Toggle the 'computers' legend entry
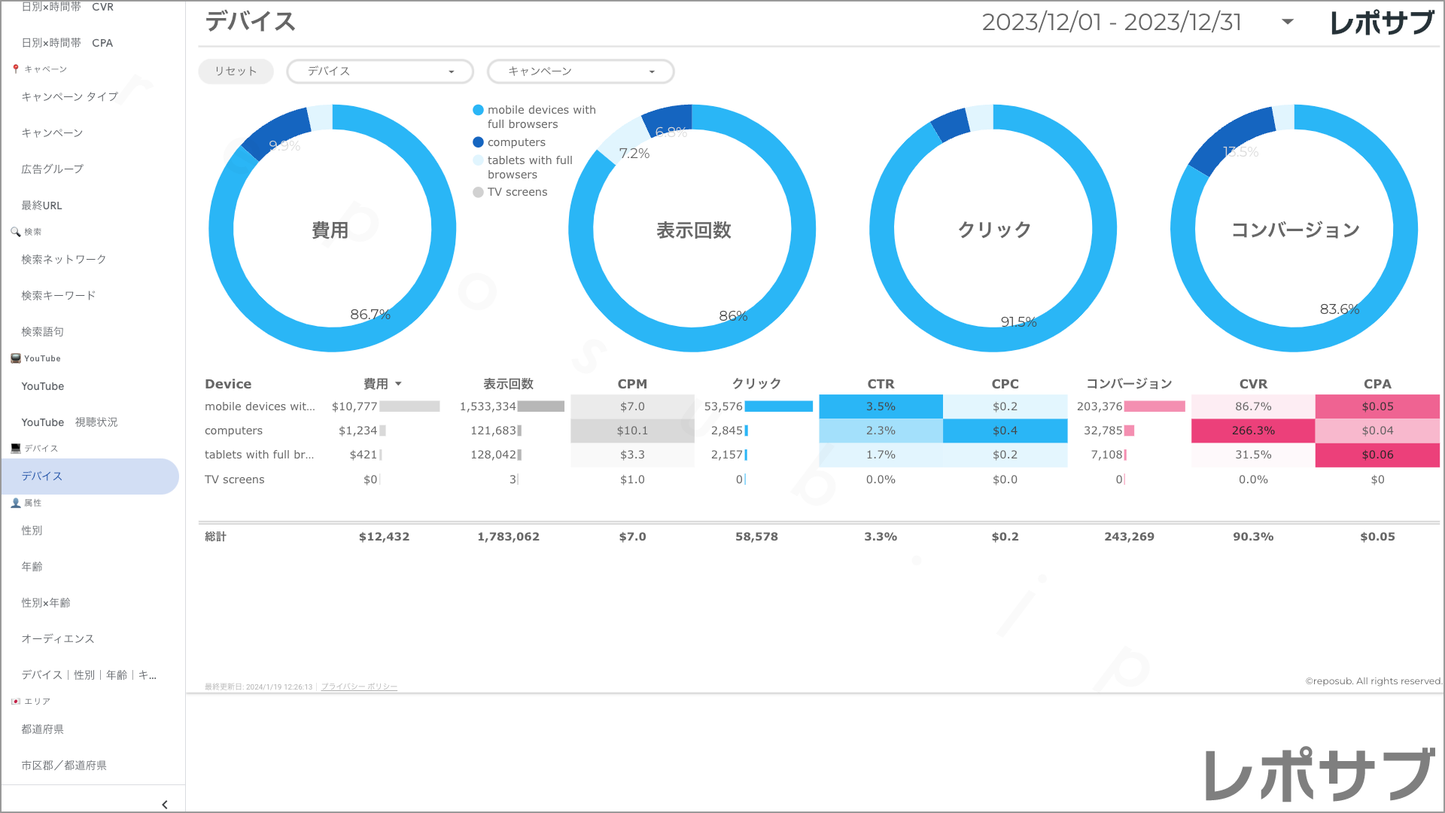1445x813 pixels. [515, 143]
